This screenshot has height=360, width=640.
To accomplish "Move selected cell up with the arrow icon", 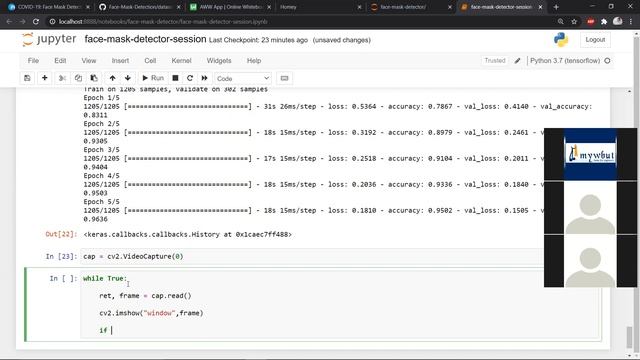I will (x=112, y=78).
